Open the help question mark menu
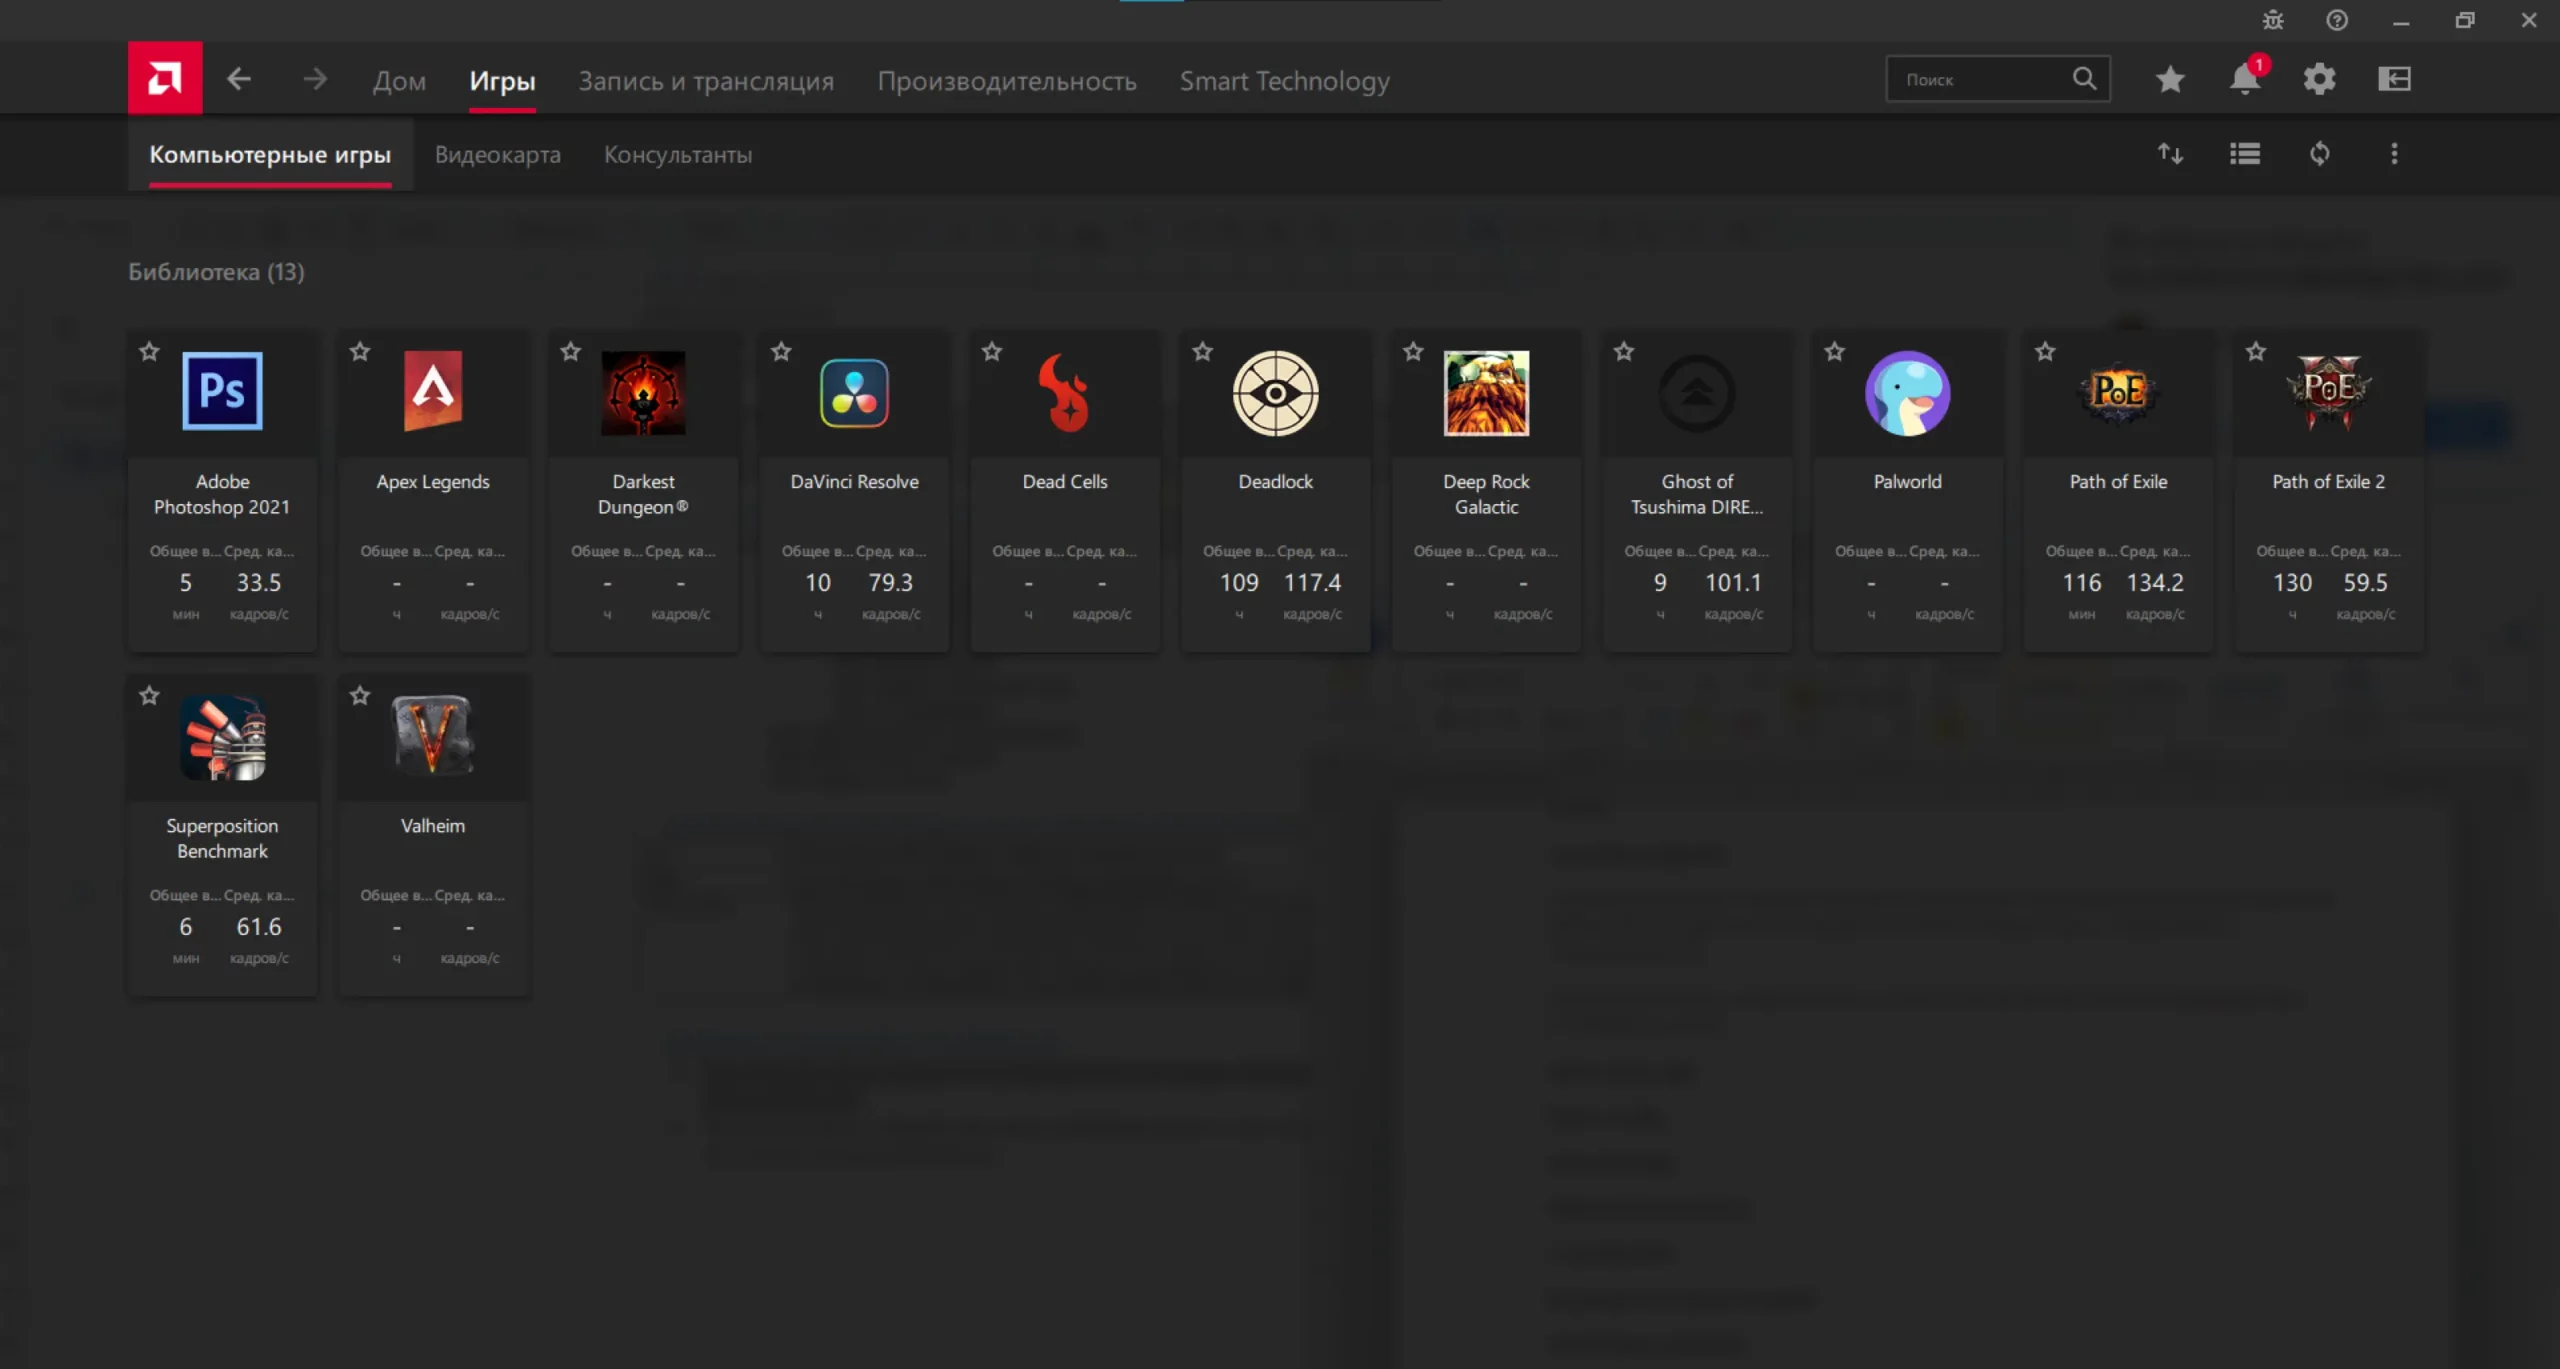The width and height of the screenshot is (2560, 1369). point(2337,20)
